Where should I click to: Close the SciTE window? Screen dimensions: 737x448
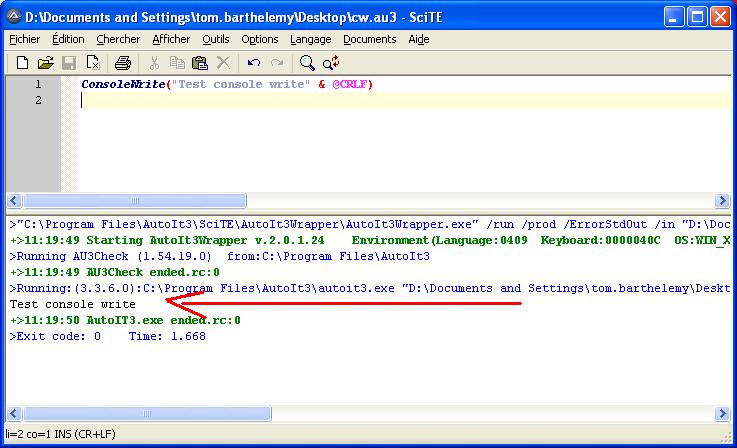pyautogui.click(x=720, y=17)
